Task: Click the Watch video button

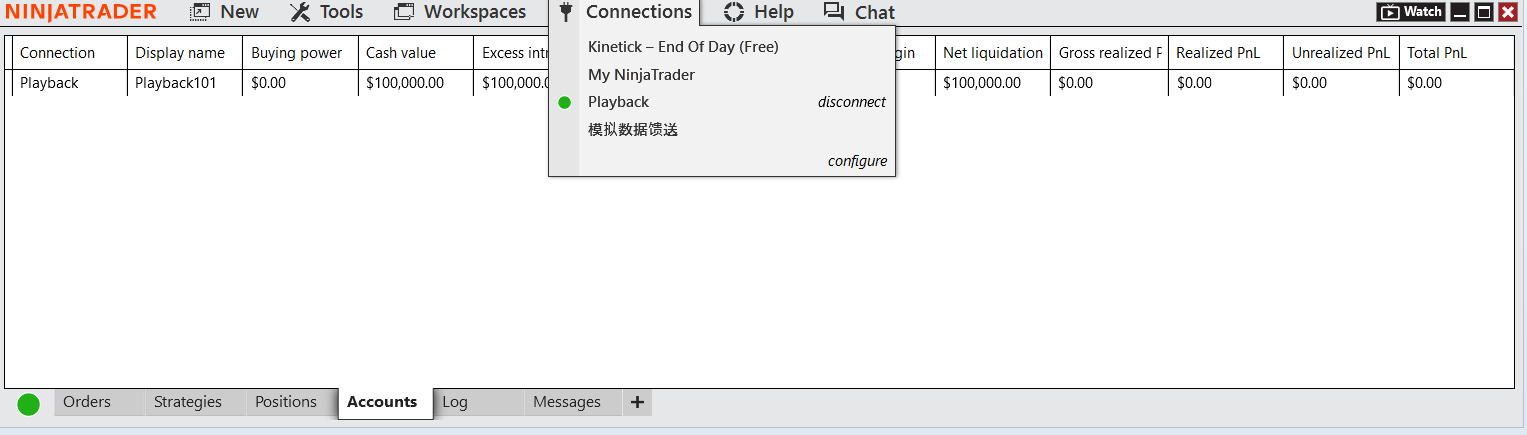Action: click(x=1410, y=12)
